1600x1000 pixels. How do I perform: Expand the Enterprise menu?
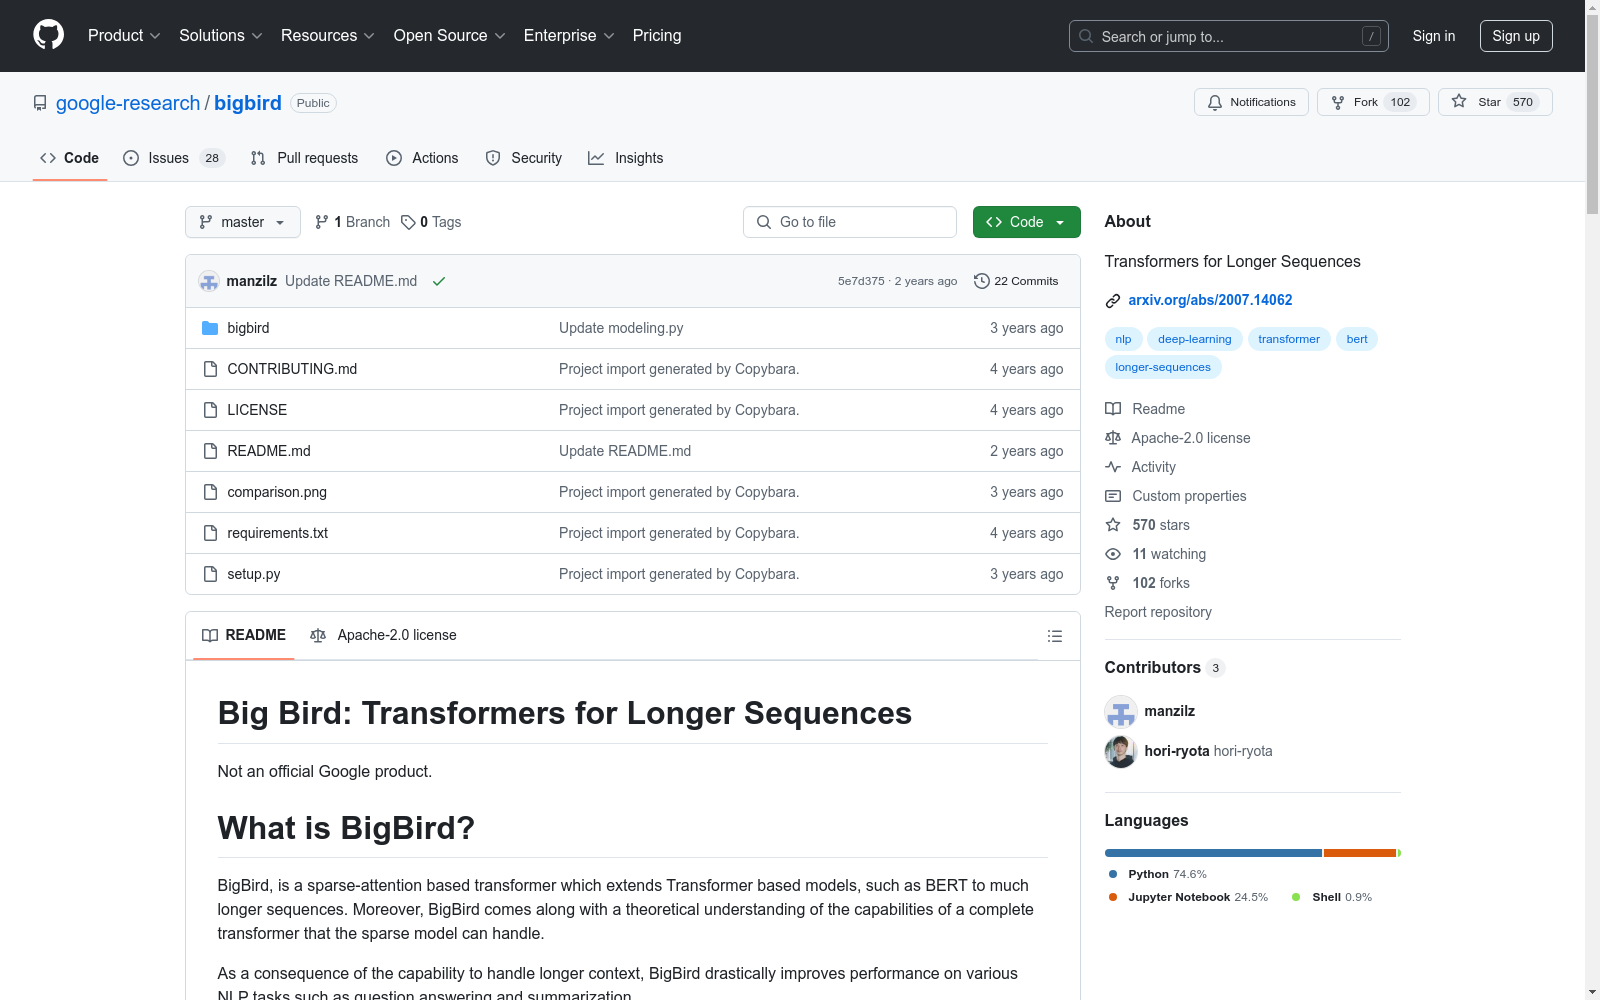pos(569,35)
